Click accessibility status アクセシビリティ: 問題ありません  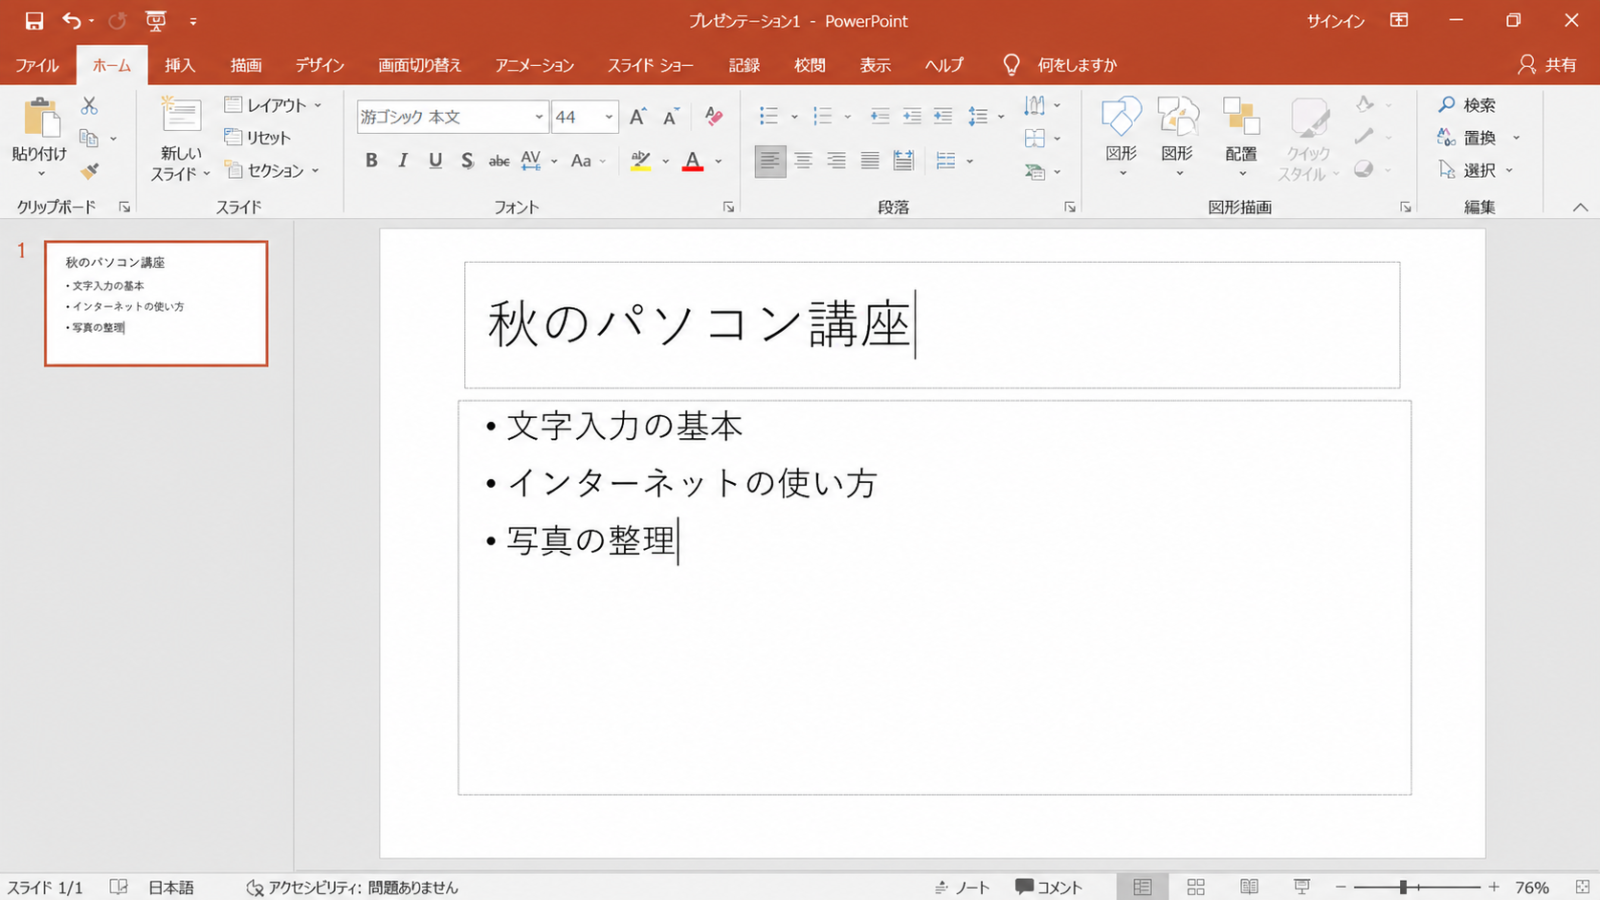tap(352, 887)
